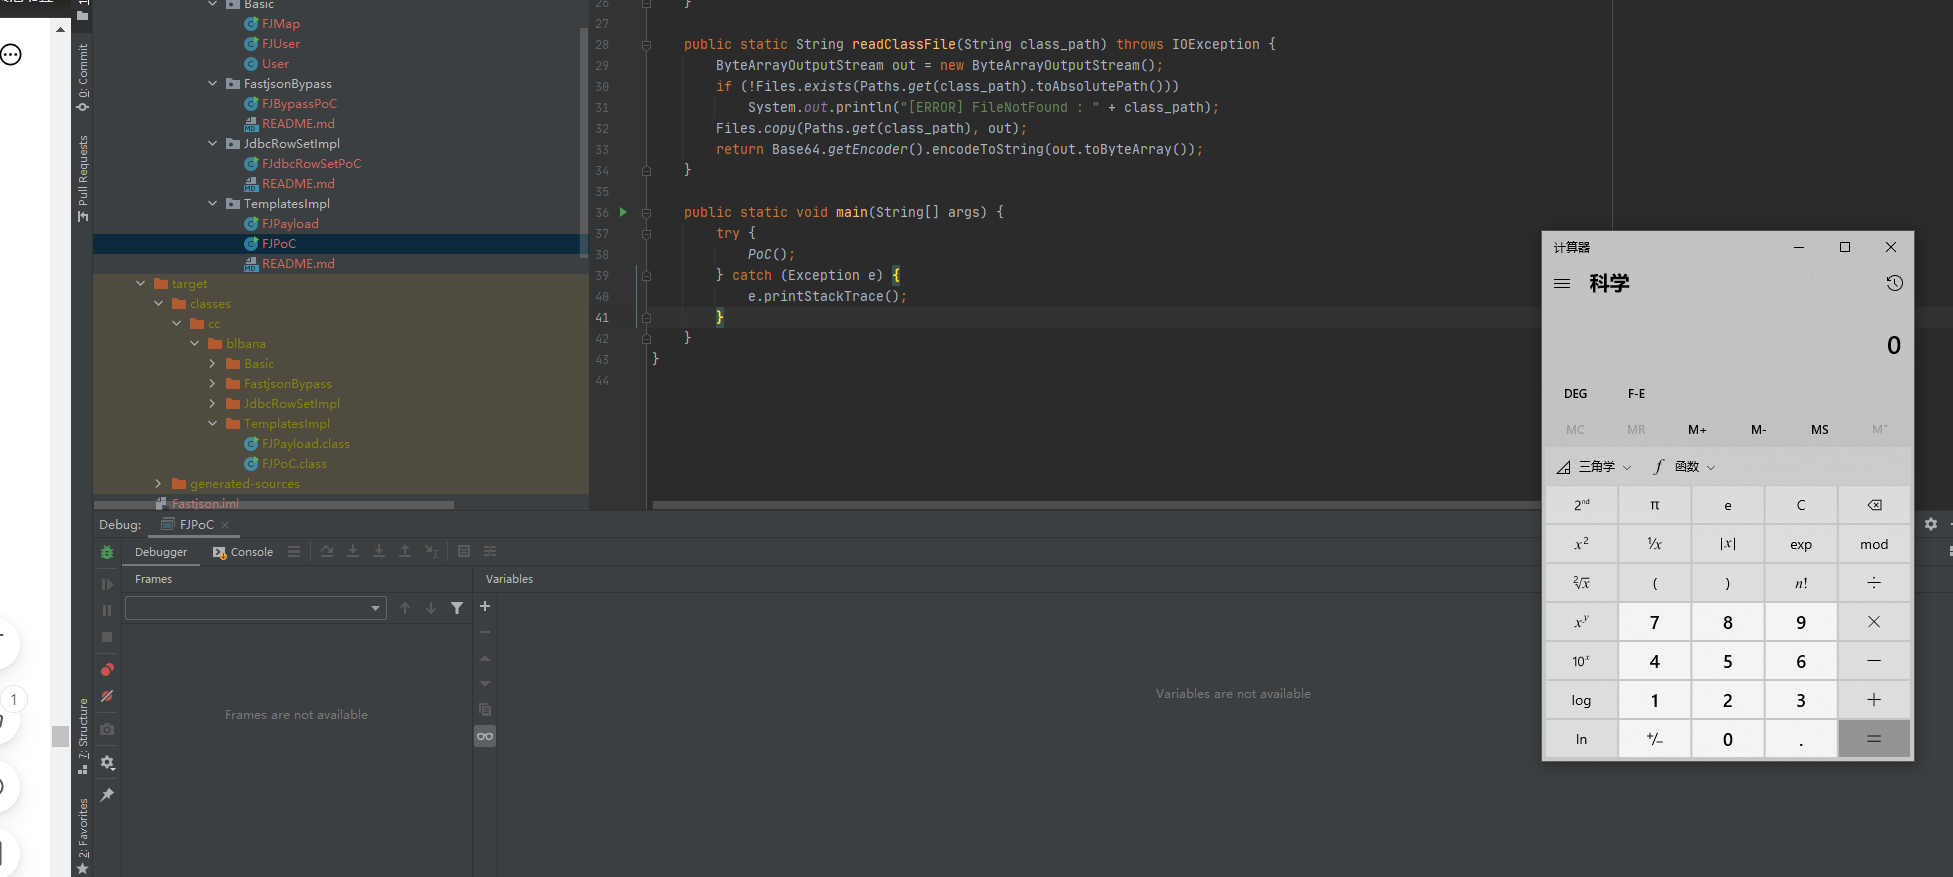Click the Show Execution Point lines icon
The width and height of the screenshot is (1953, 877).
coord(294,551)
